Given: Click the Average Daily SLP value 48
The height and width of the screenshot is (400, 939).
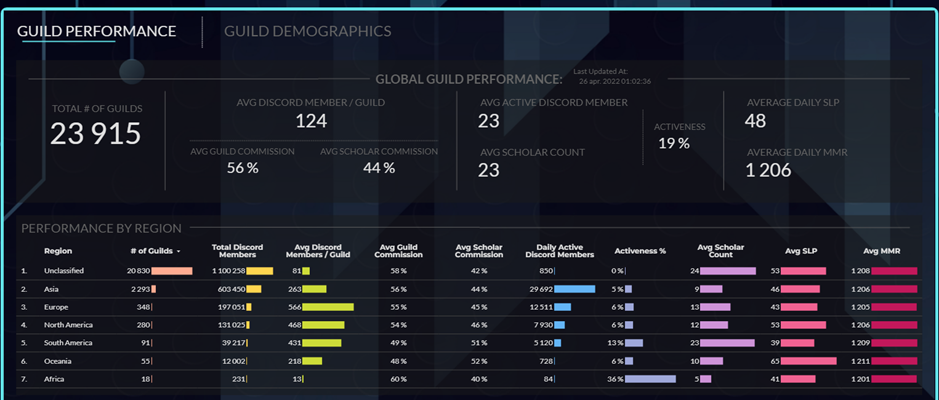Looking at the screenshot, I should point(756,121).
